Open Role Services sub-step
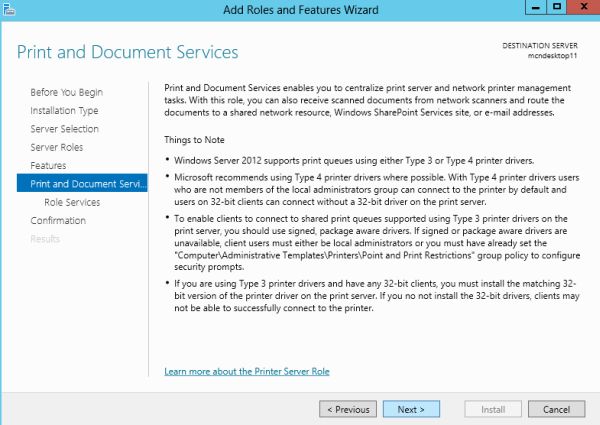Screen dimensions: 600x425 (72, 202)
